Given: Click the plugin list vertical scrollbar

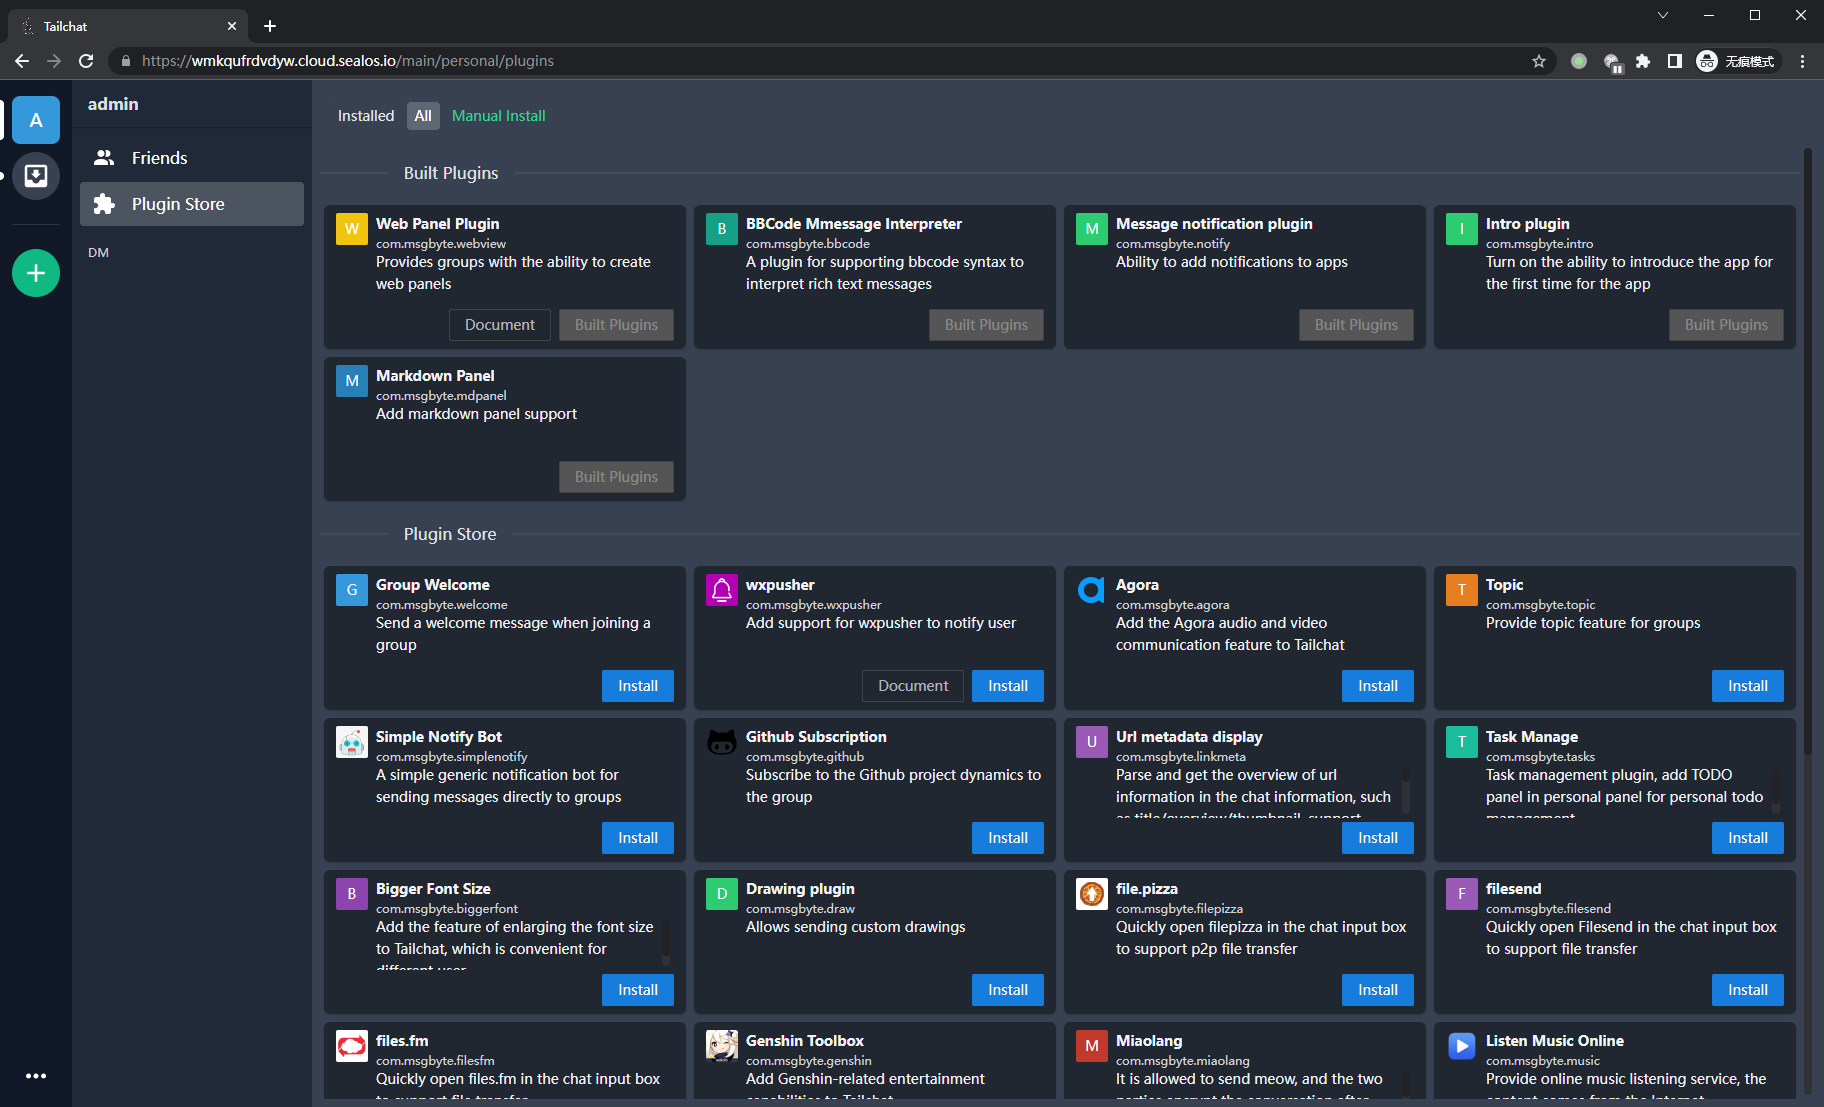Looking at the screenshot, I should [x=1807, y=450].
